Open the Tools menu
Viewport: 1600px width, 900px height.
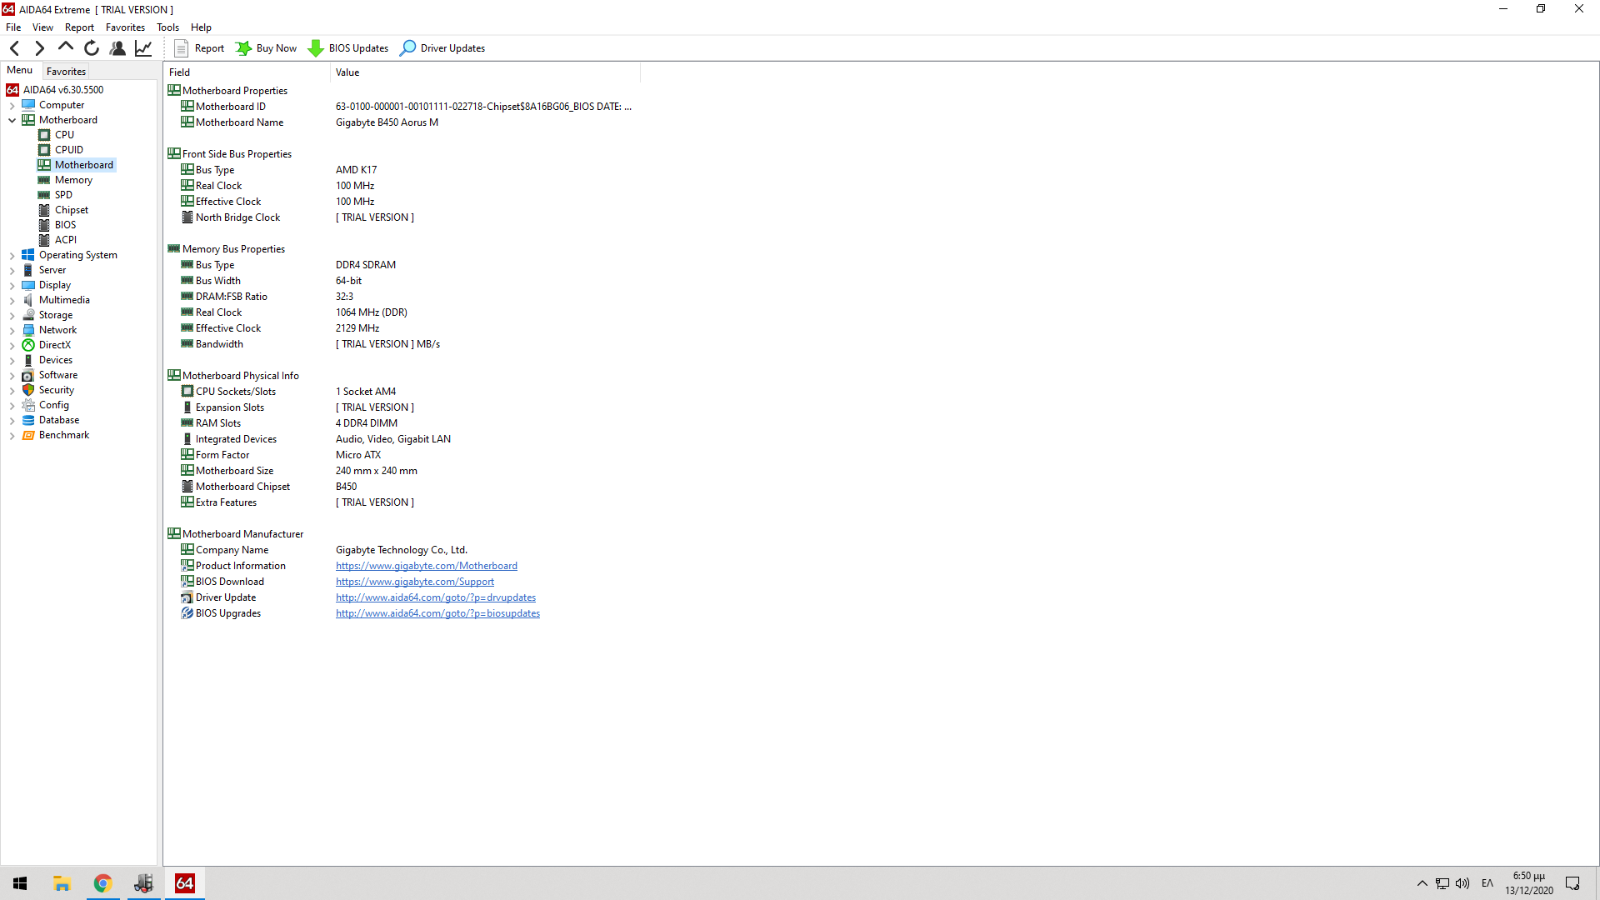coord(168,27)
